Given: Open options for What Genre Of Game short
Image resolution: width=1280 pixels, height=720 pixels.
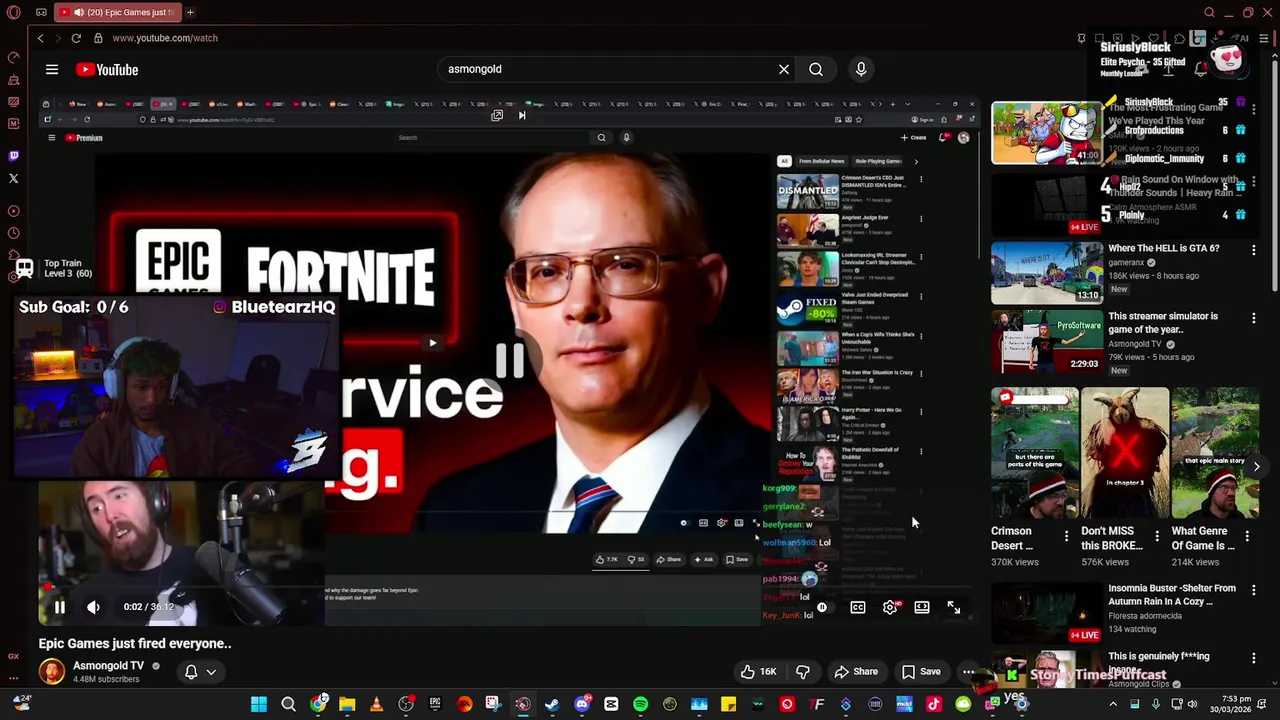Looking at the screenshot, I should pos(1247,537).
